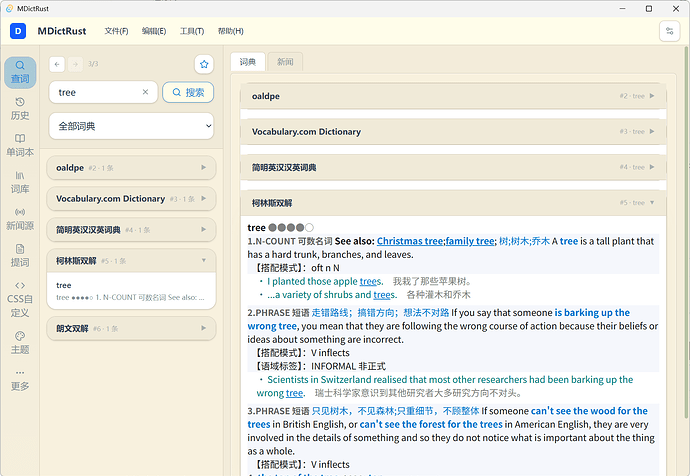Click the 搜索 search button

188,92
